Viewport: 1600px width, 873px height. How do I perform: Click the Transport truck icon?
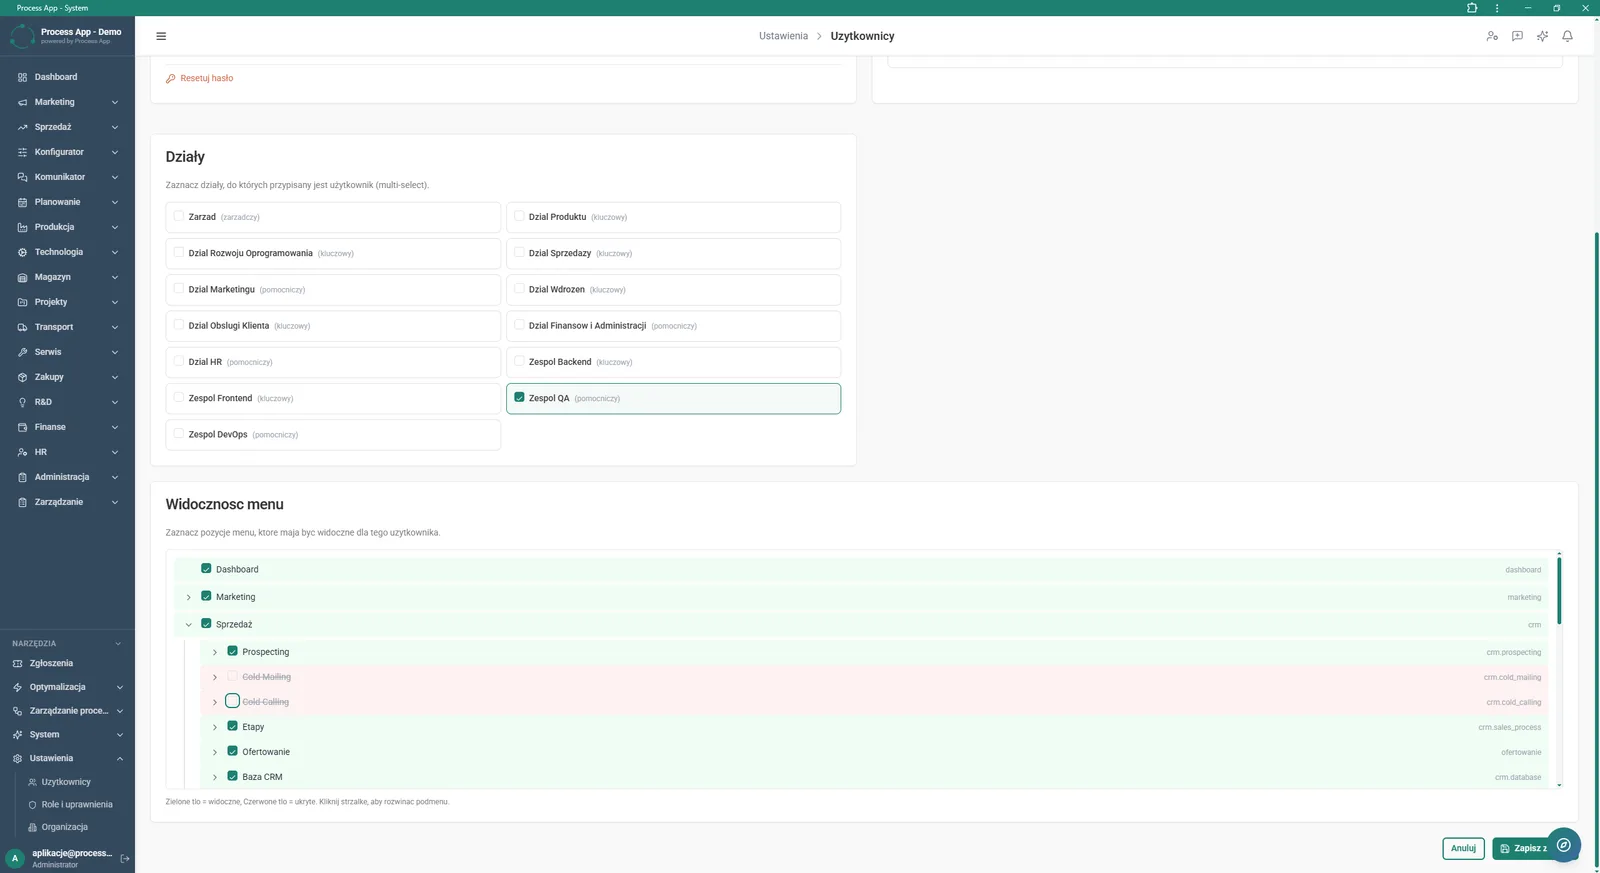22,327
